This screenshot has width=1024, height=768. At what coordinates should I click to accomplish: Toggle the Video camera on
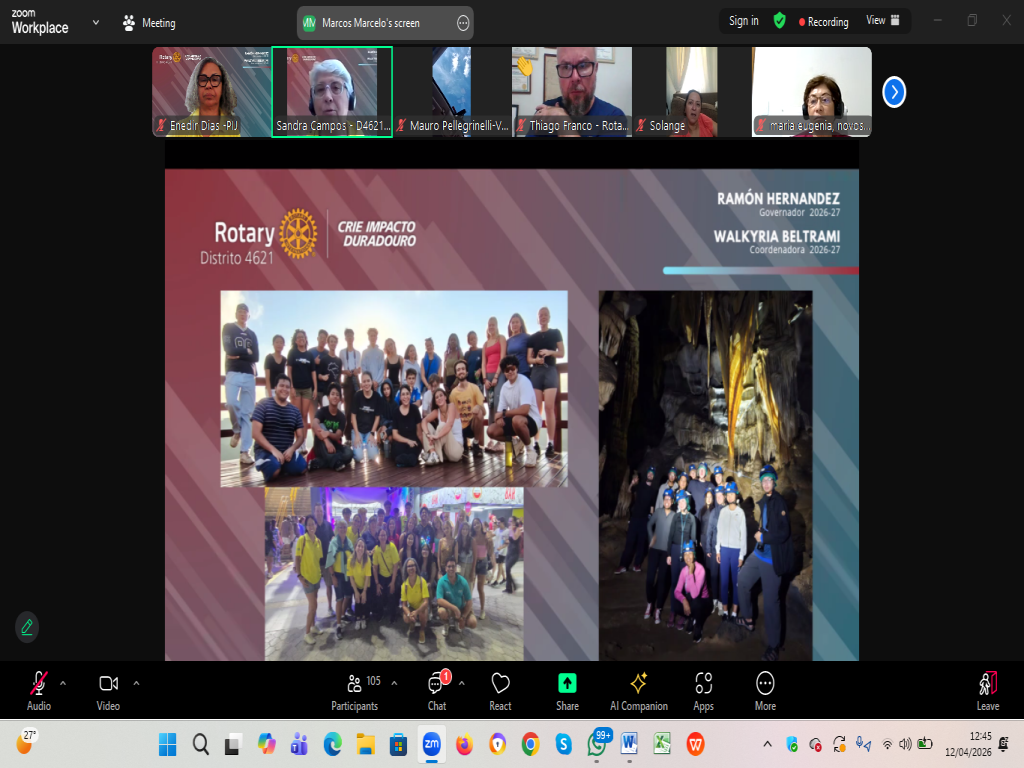tap(108, 690)
